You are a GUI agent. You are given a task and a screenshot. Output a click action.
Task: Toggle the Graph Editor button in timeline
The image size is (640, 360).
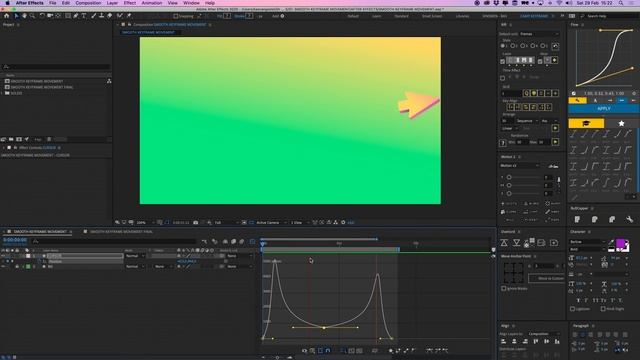[252, 242]
